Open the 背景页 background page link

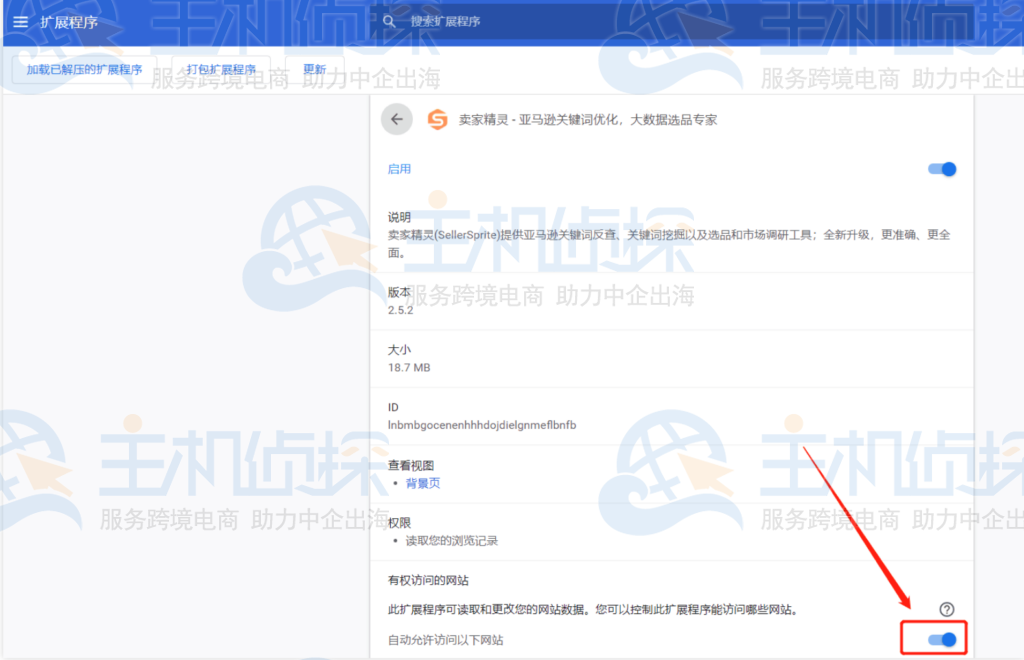pos(423,481)
